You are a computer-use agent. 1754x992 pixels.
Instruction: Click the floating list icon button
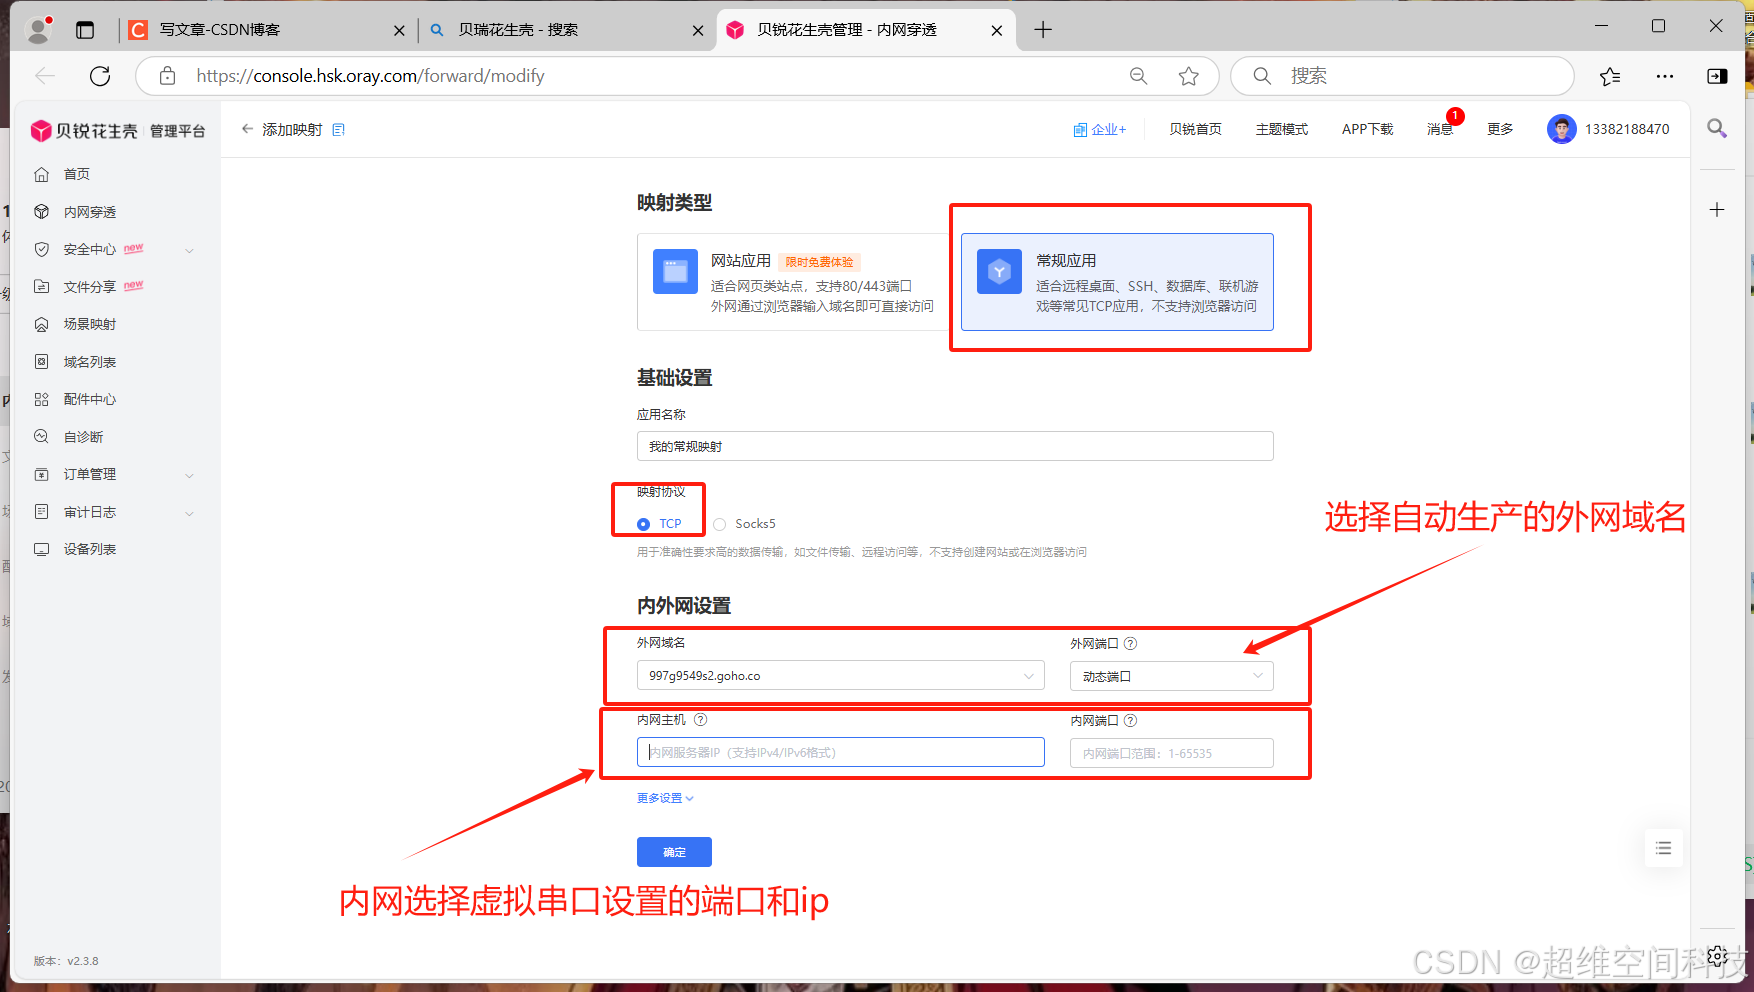pyautogui.click(x=1663, y=848)
